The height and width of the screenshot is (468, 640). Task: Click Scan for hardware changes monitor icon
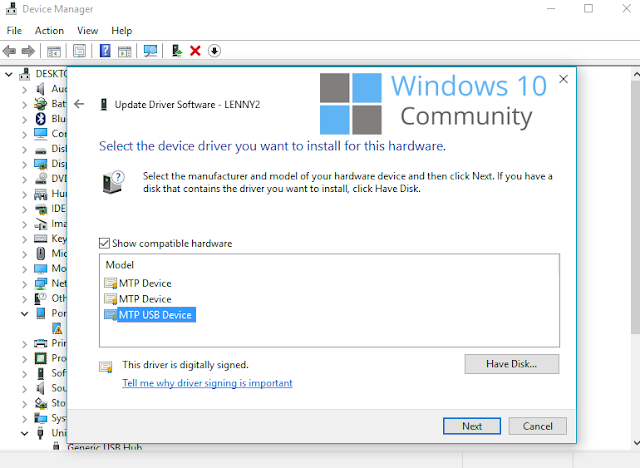pyautogui.click(x=150, y=51)
